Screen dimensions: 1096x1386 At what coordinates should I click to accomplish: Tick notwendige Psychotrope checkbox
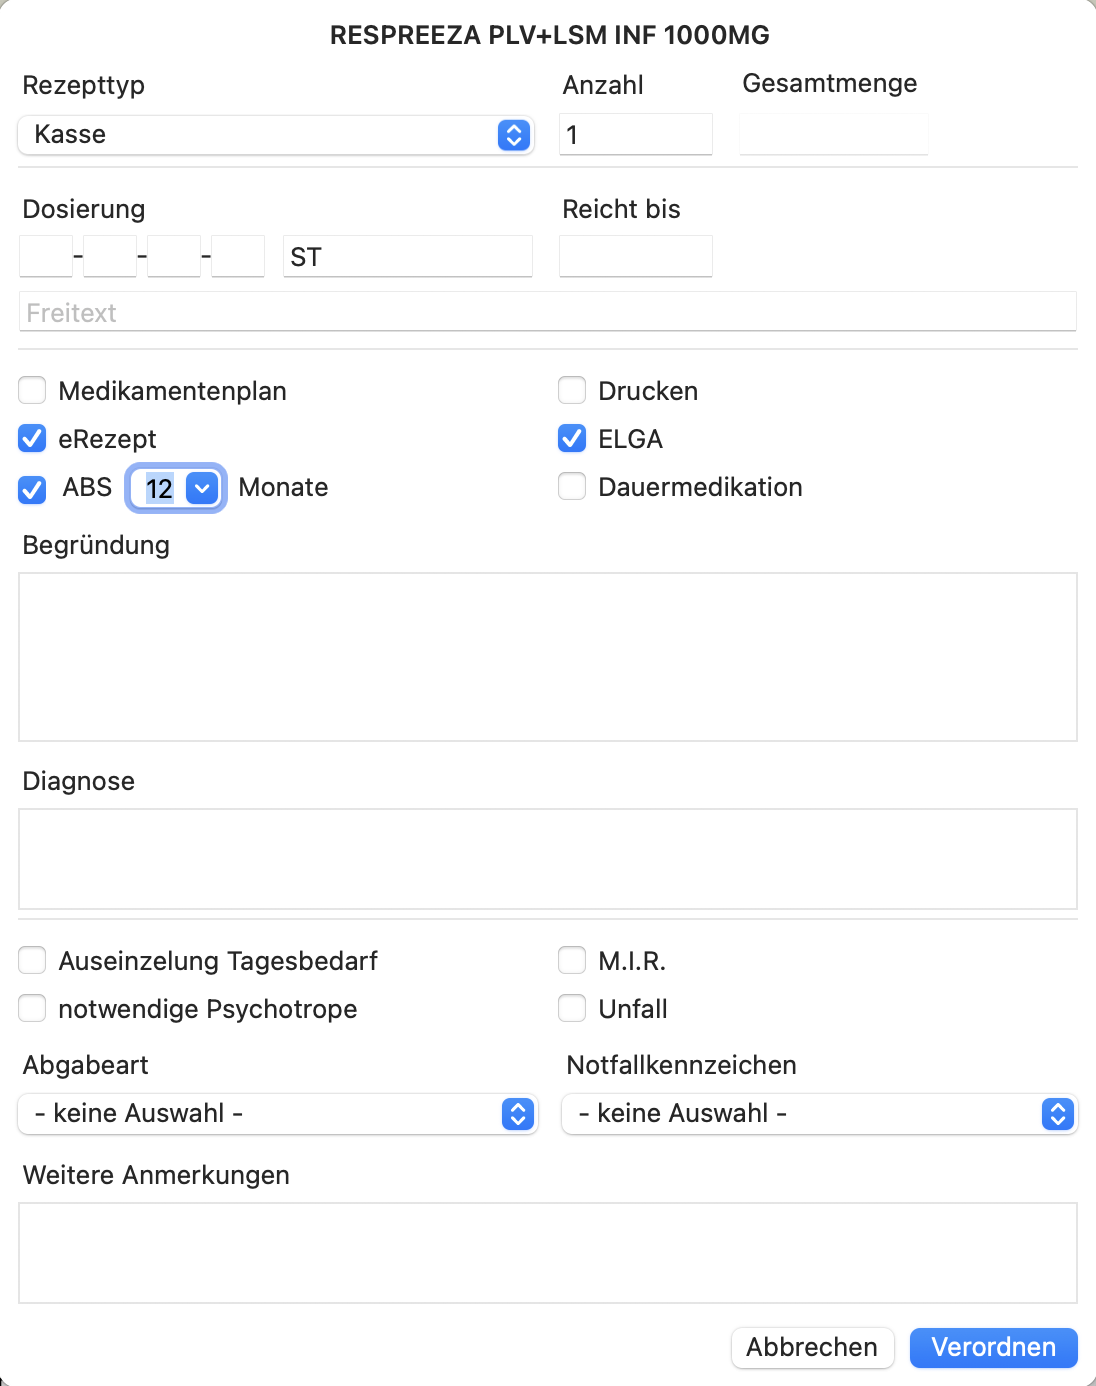click(x=33, y=1008)
